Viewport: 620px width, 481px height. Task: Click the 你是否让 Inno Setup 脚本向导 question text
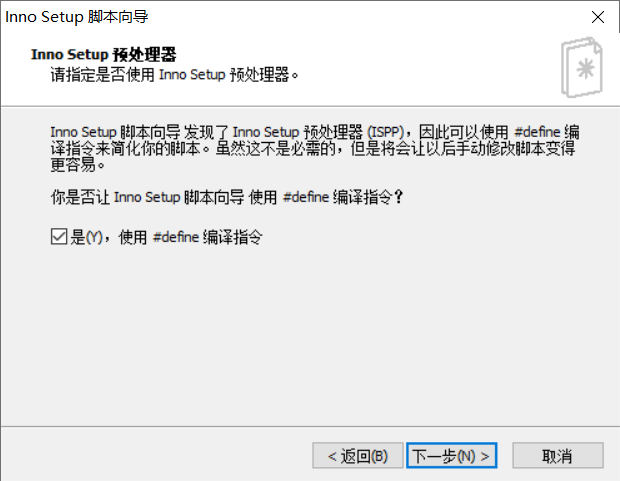point(147,197)
